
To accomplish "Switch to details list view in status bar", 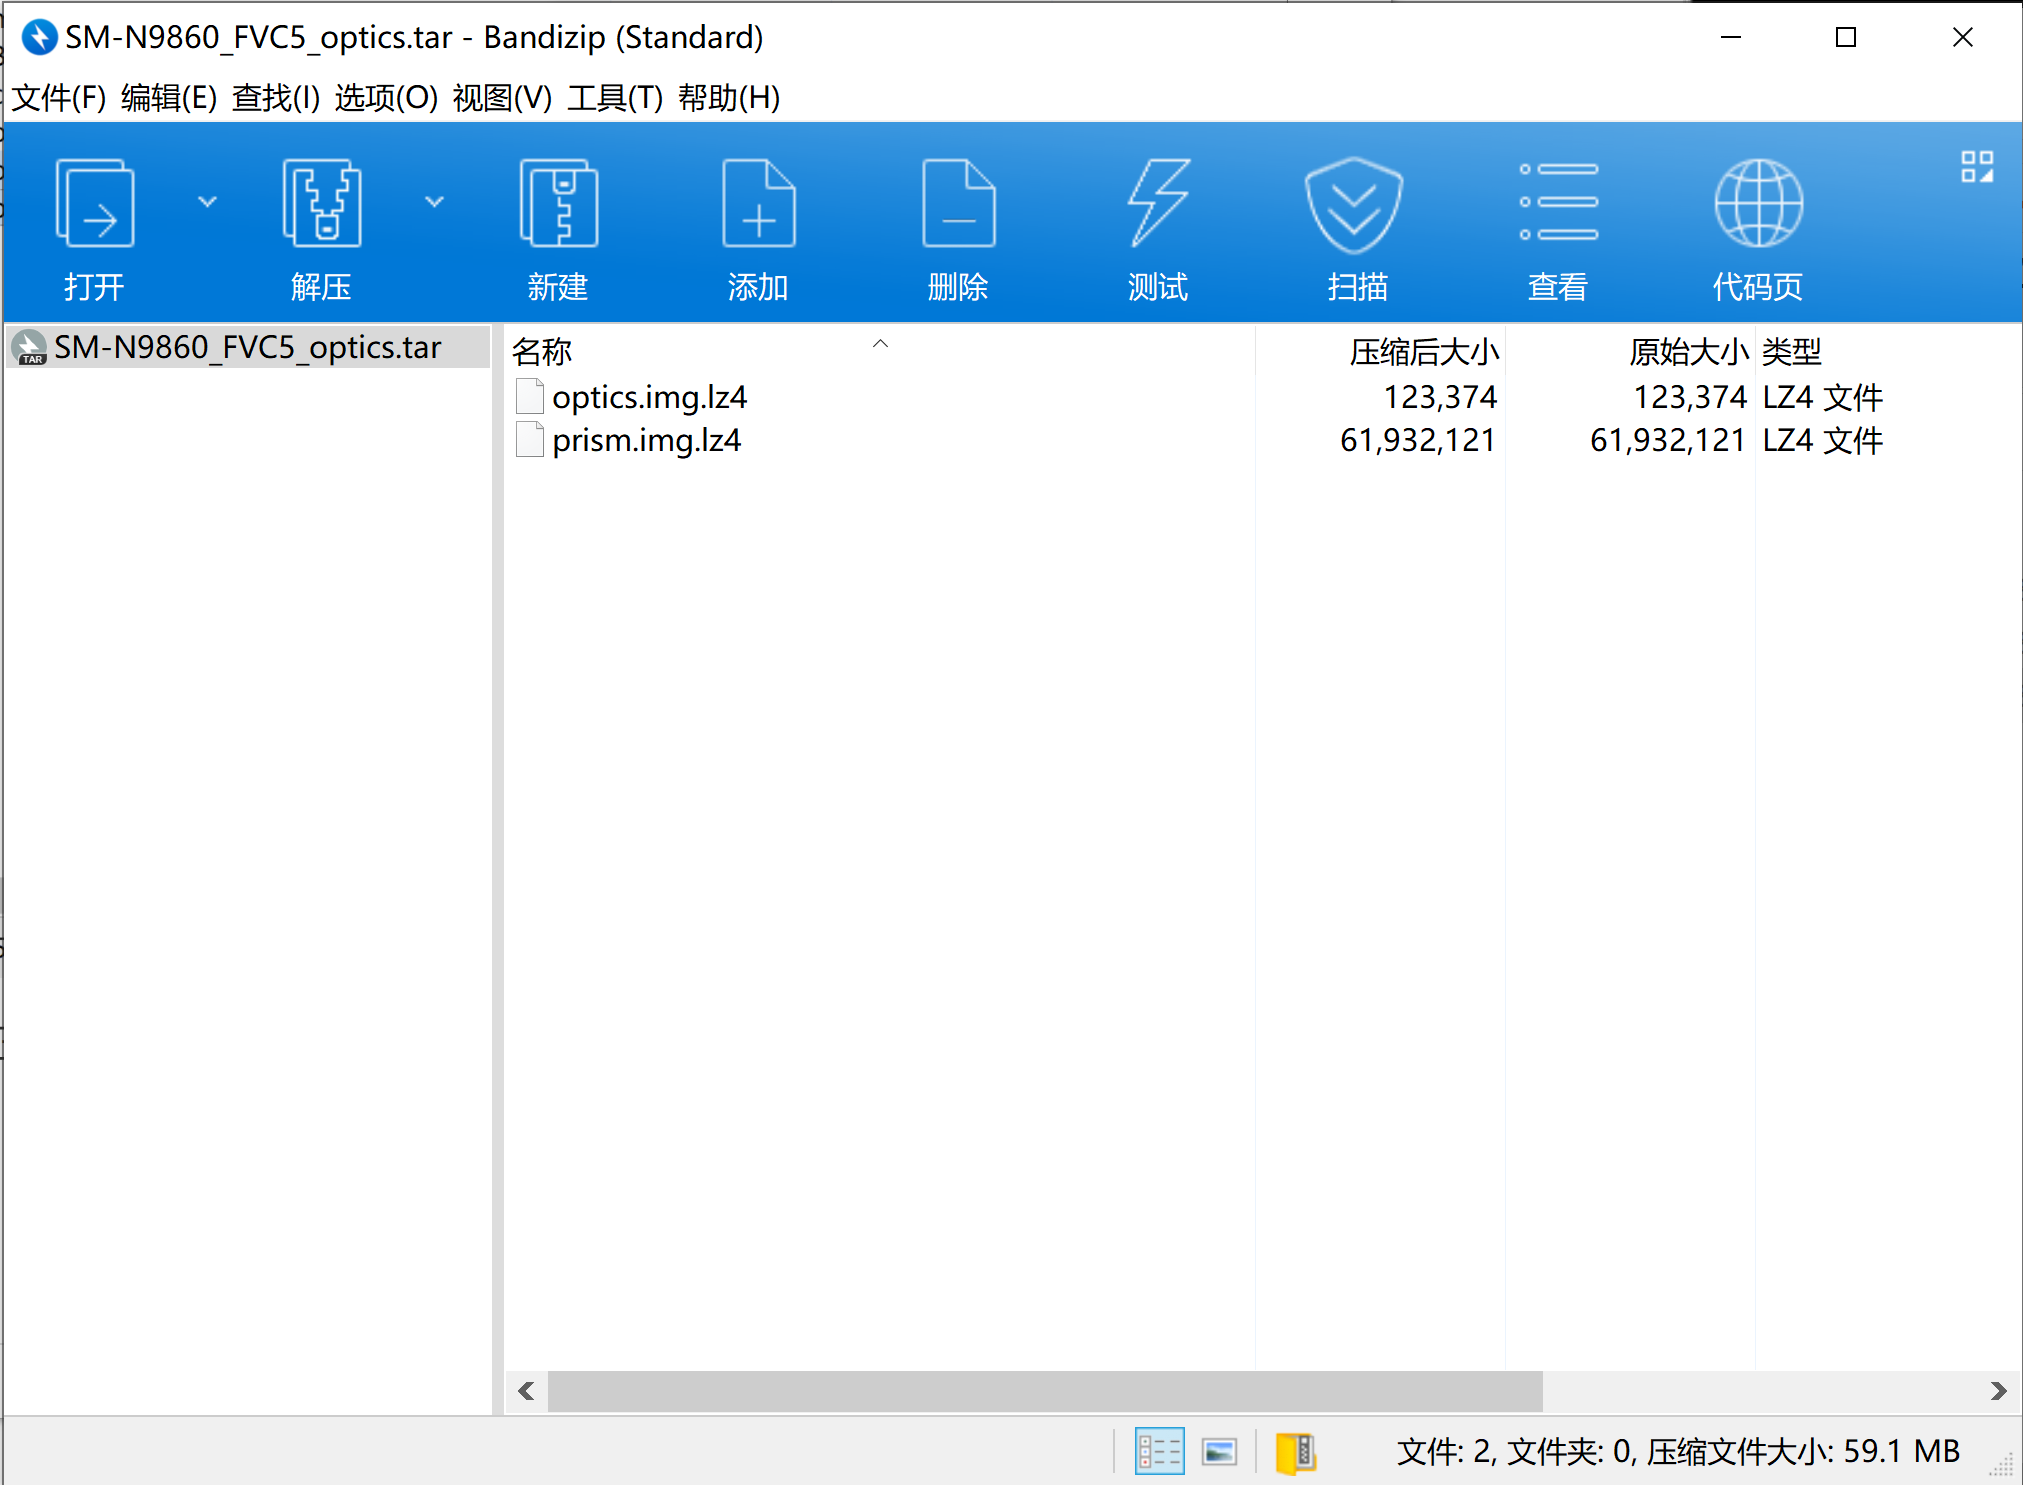I will point(1160,1451).
